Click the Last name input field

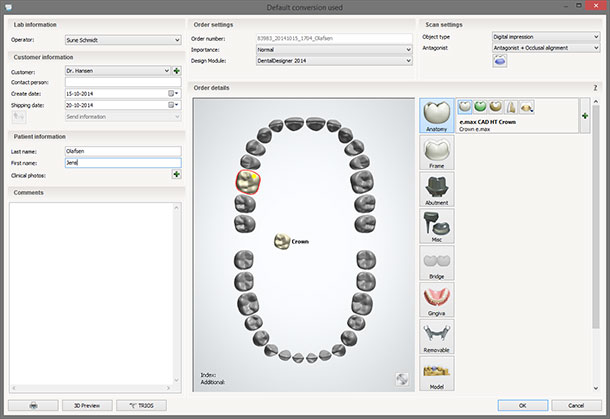[122, 149]
